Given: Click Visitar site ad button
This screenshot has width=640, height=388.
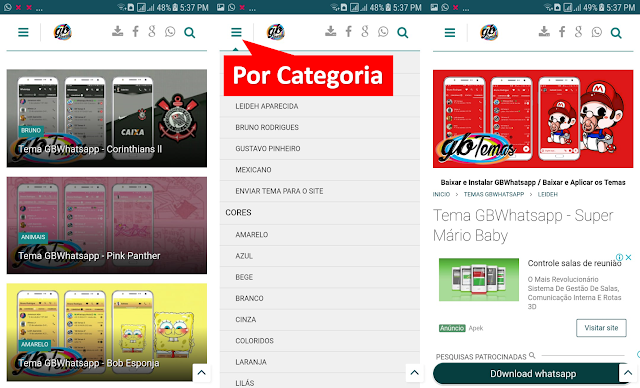Looking at the screenshot, I should pos(601,328).
